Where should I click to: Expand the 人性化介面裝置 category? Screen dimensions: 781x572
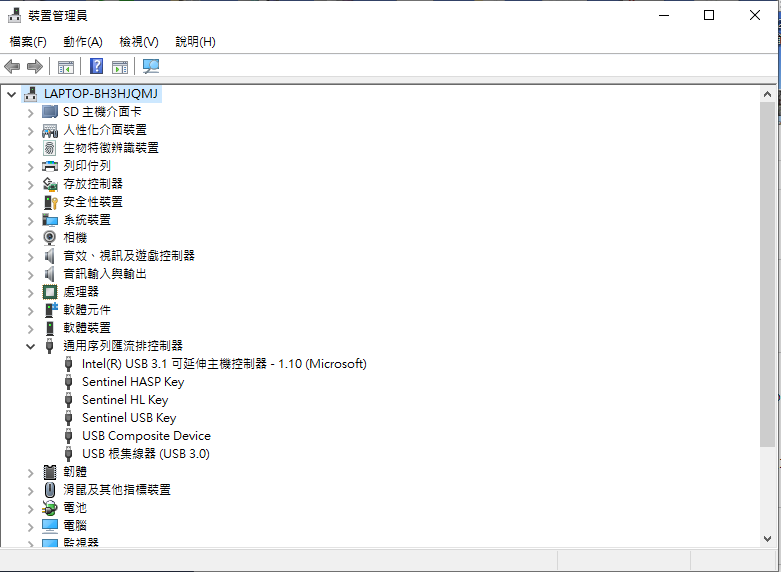tap(30, 131)
